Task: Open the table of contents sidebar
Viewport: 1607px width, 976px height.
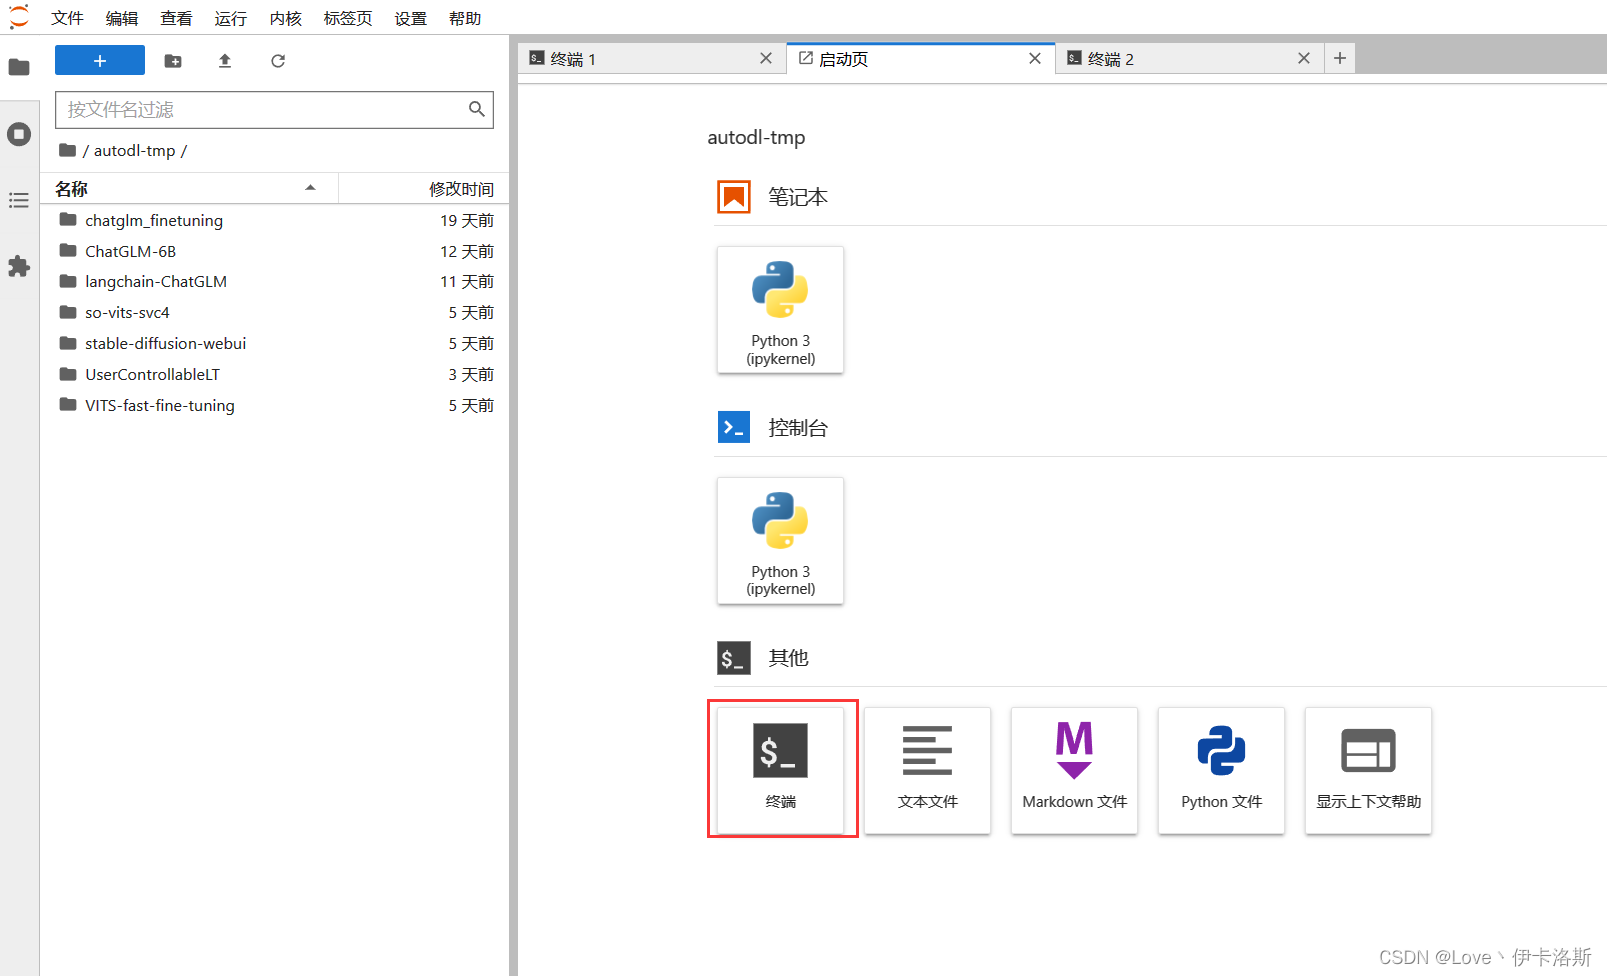Action: coord(19,200)
